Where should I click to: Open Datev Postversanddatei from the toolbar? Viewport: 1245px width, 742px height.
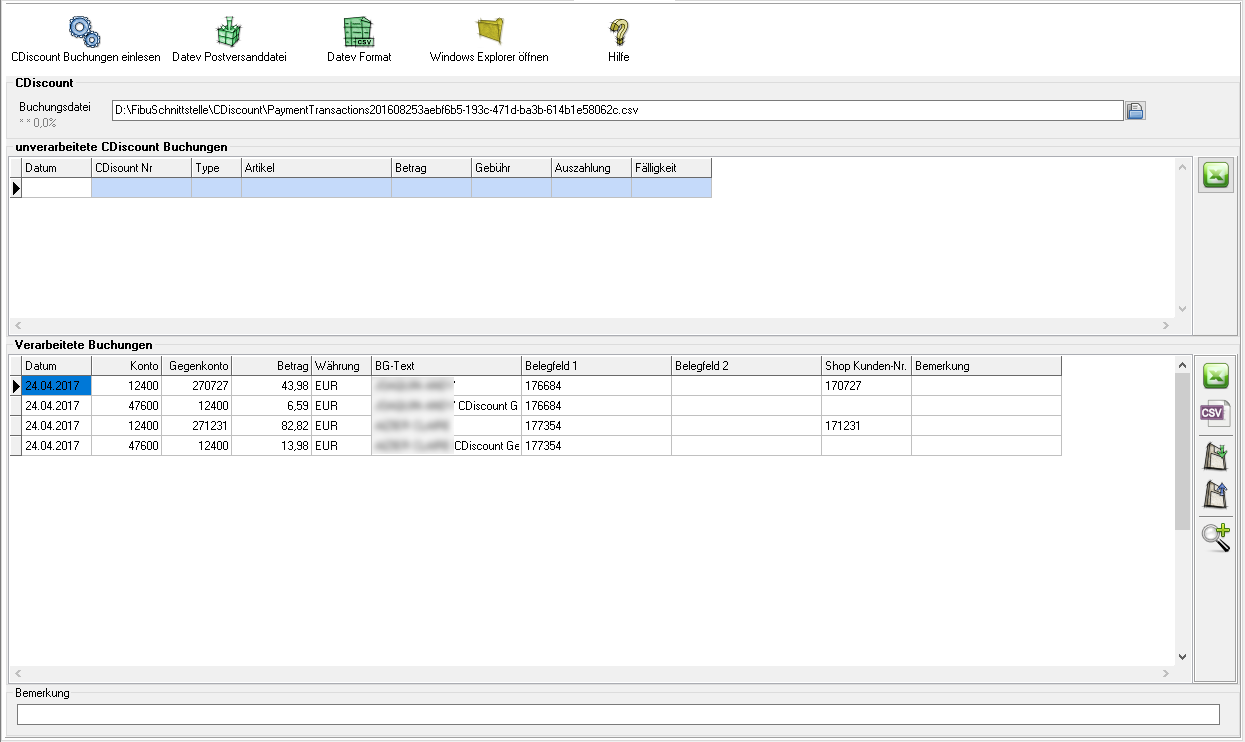[229, 33]
